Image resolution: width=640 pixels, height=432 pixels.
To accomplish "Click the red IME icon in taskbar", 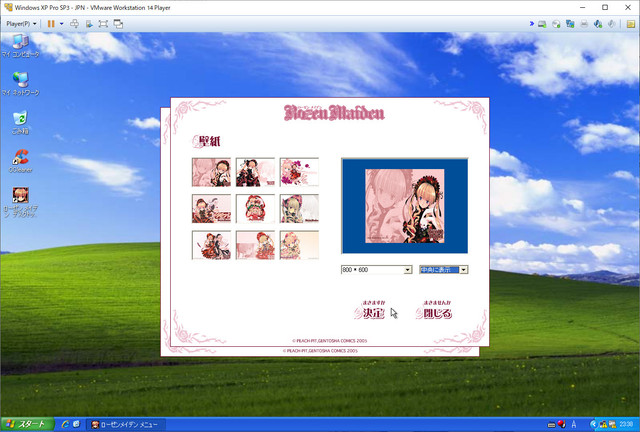I will click(562, 425).
